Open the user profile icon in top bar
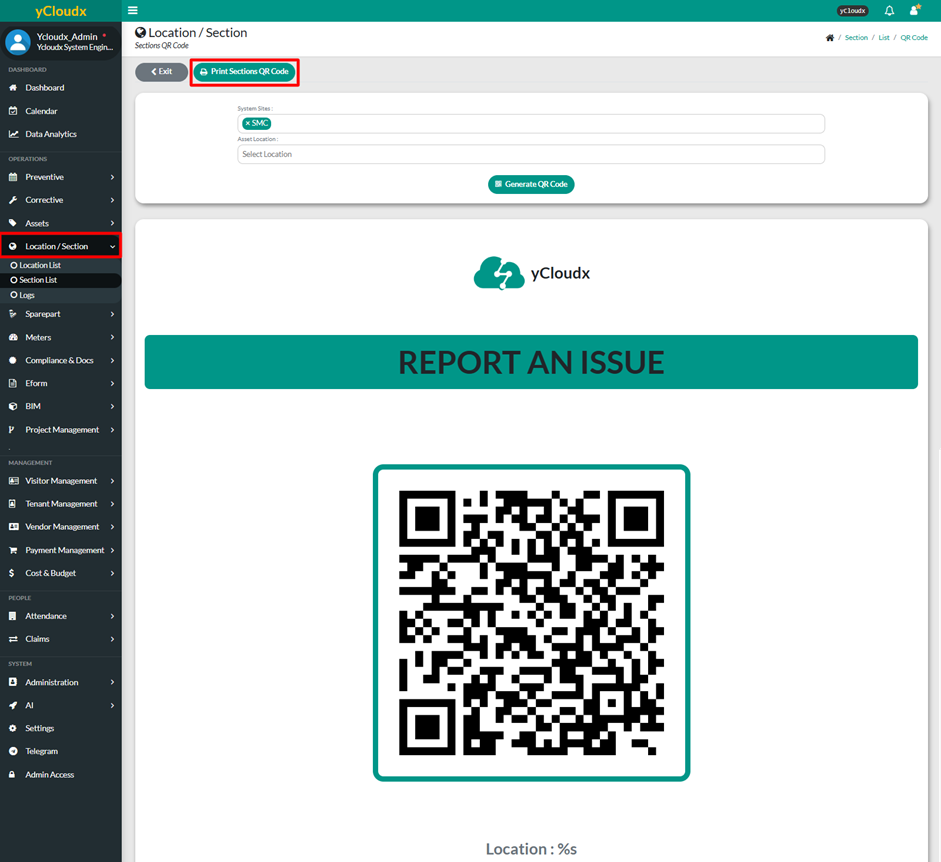This screenshot has width=941, height=862. pyautogui.click(x=915, y=10)
